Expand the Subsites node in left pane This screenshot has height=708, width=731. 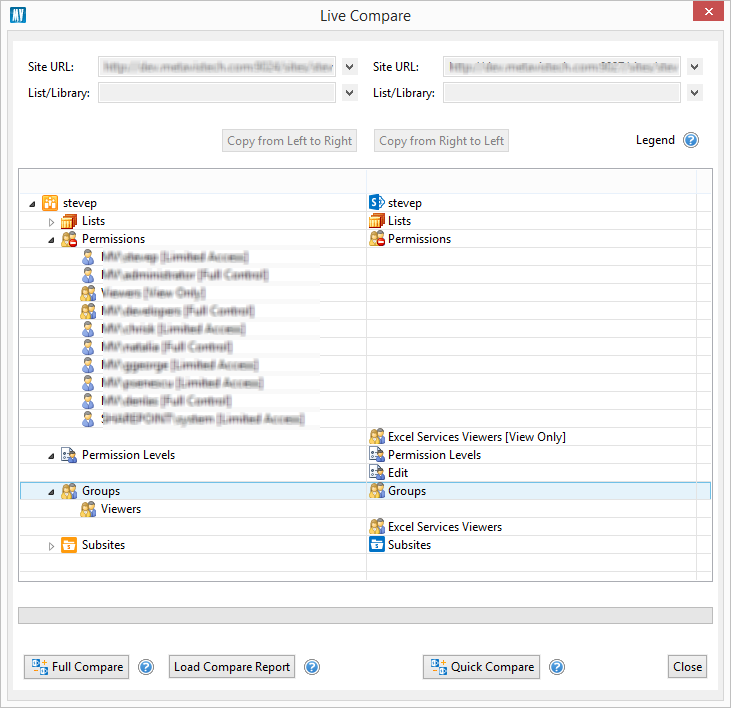51,546
